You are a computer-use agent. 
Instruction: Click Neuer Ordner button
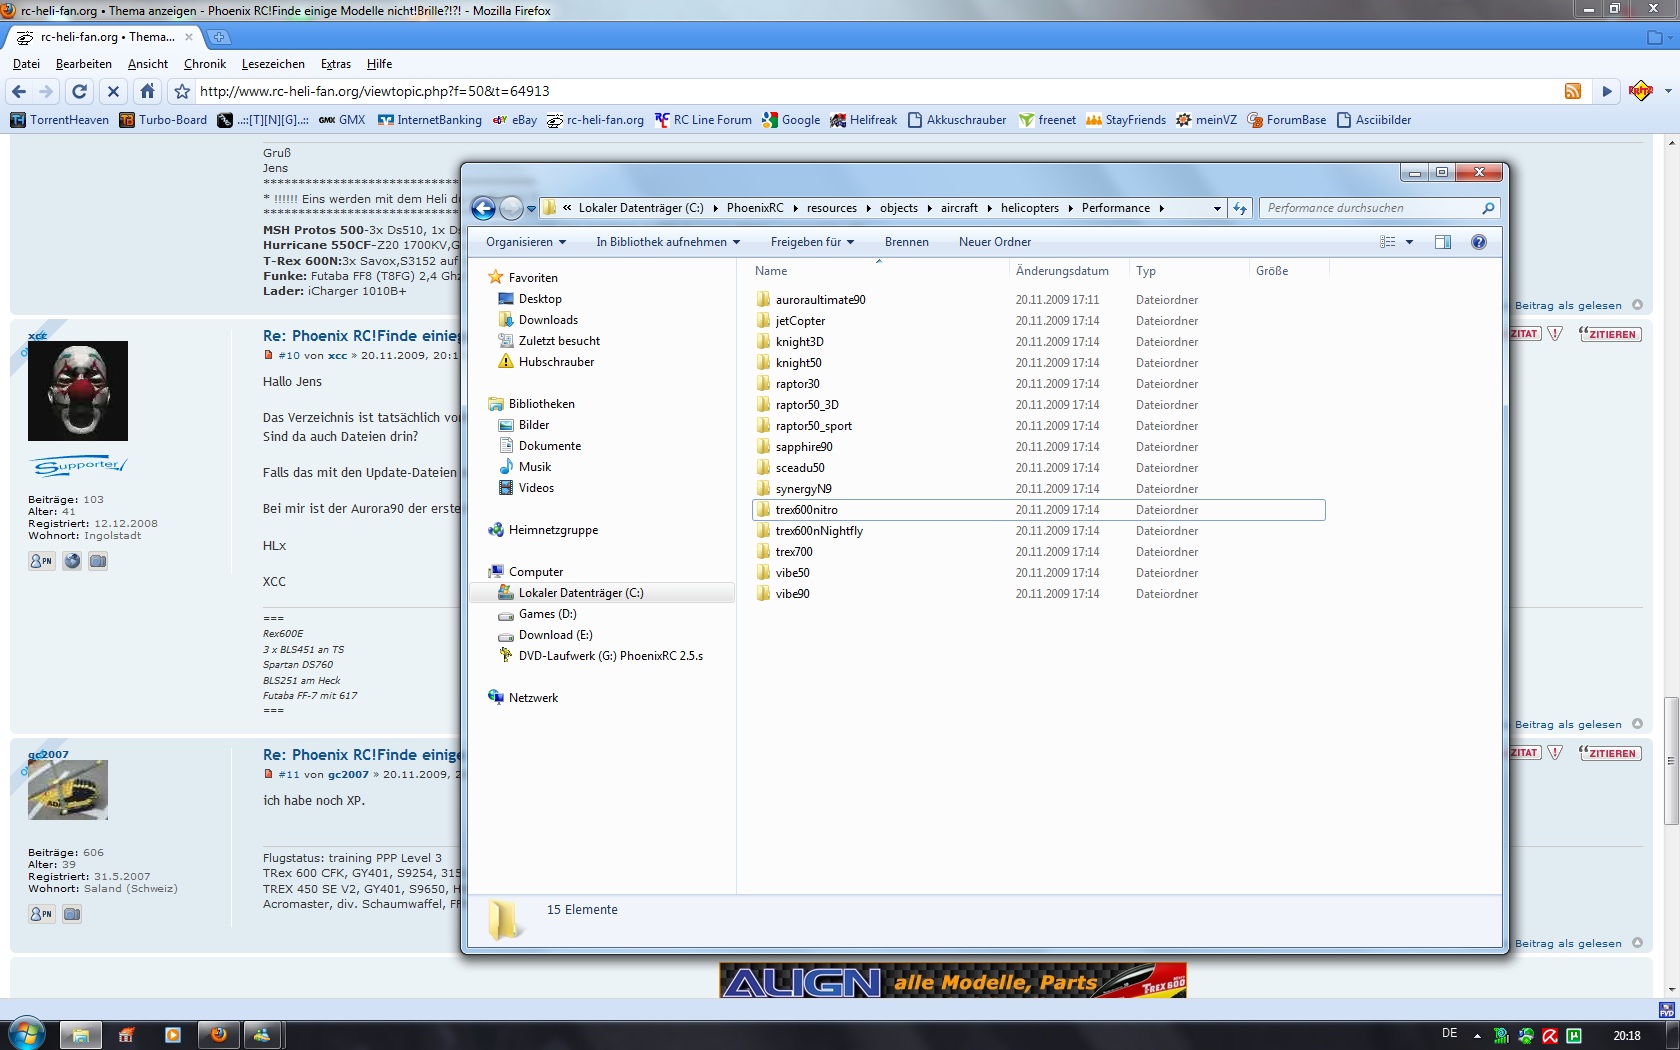click(995, 242)
